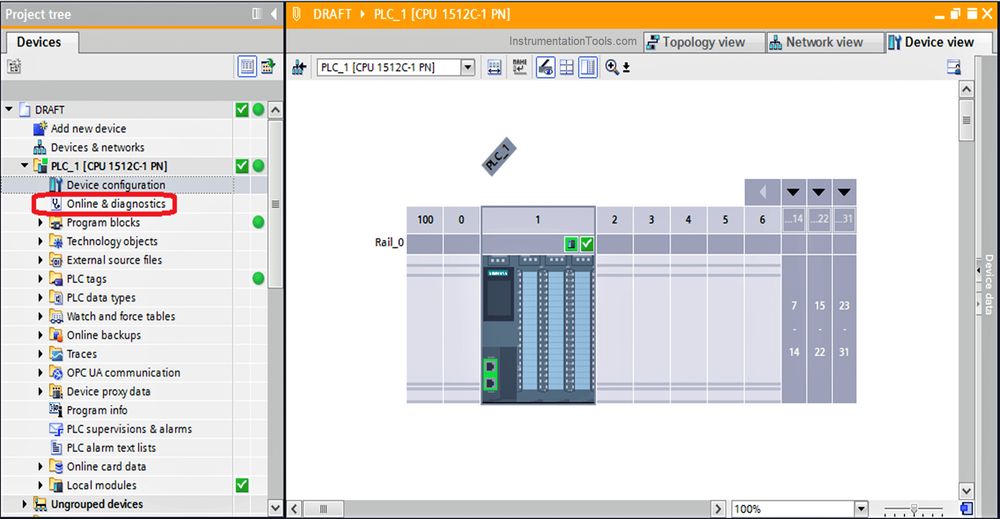1000x519 pixels.
Task: Open PLC alarm text lists
Action: coord(112,448)
